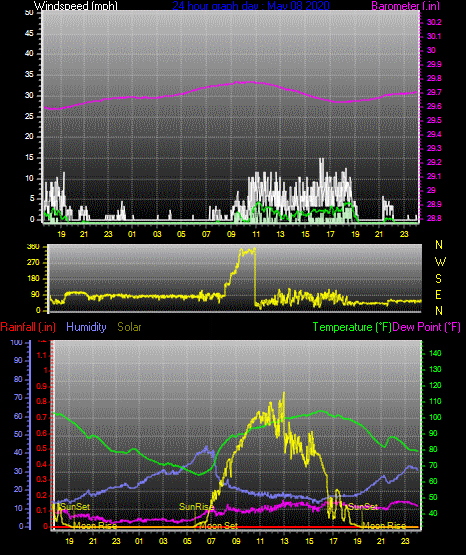
Task: Click the "15" hour label below bottom chart
Action: tap(309, 541)
